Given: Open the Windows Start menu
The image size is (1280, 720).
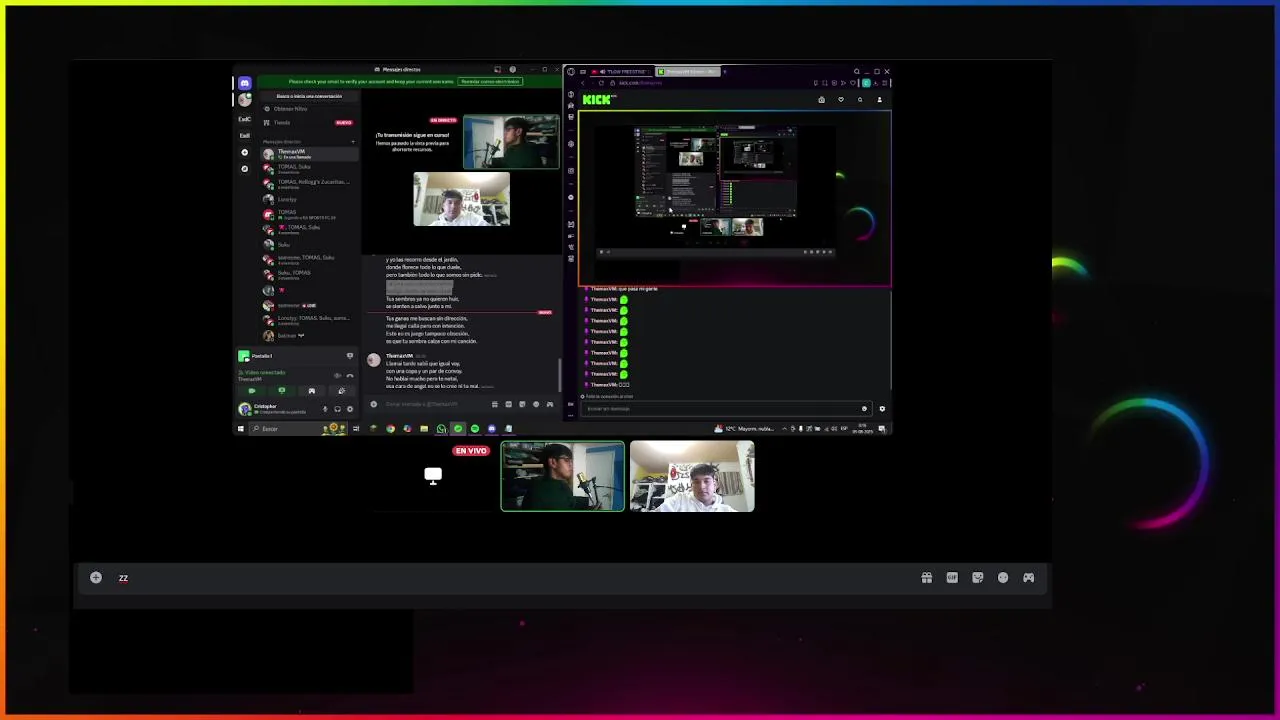Looking at the screenshot, I should 241,429.
